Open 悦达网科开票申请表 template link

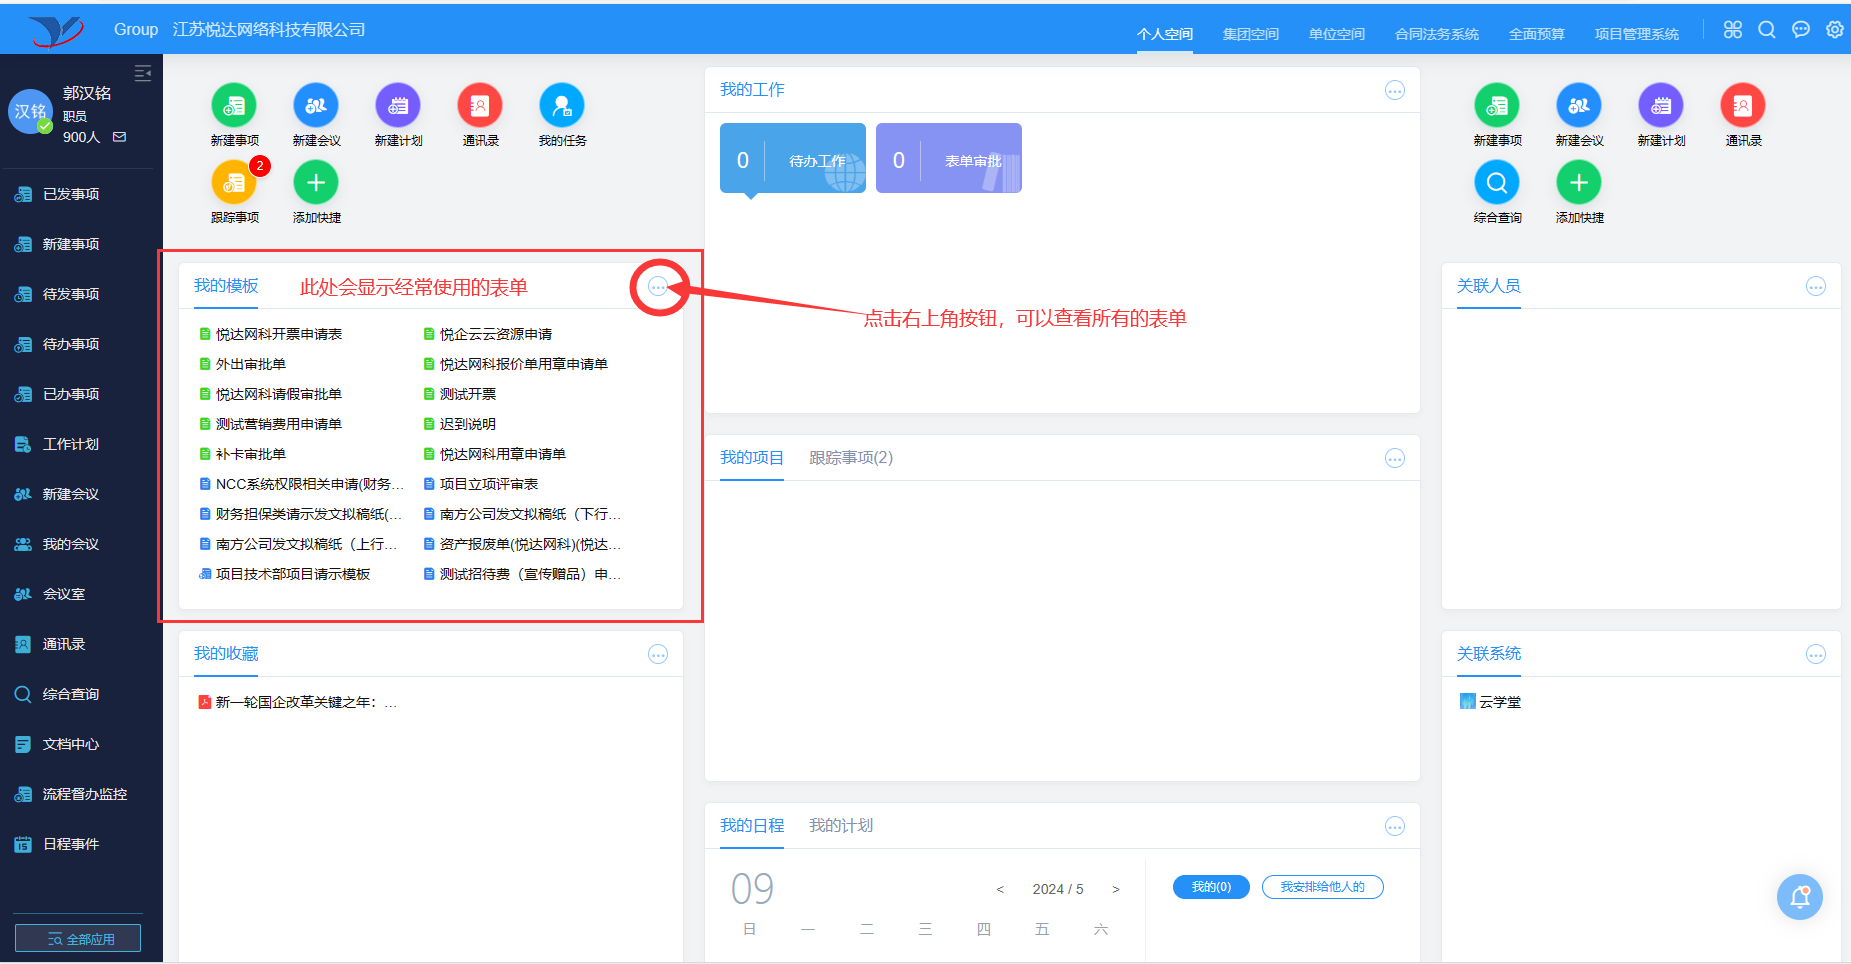click(279, 334)
